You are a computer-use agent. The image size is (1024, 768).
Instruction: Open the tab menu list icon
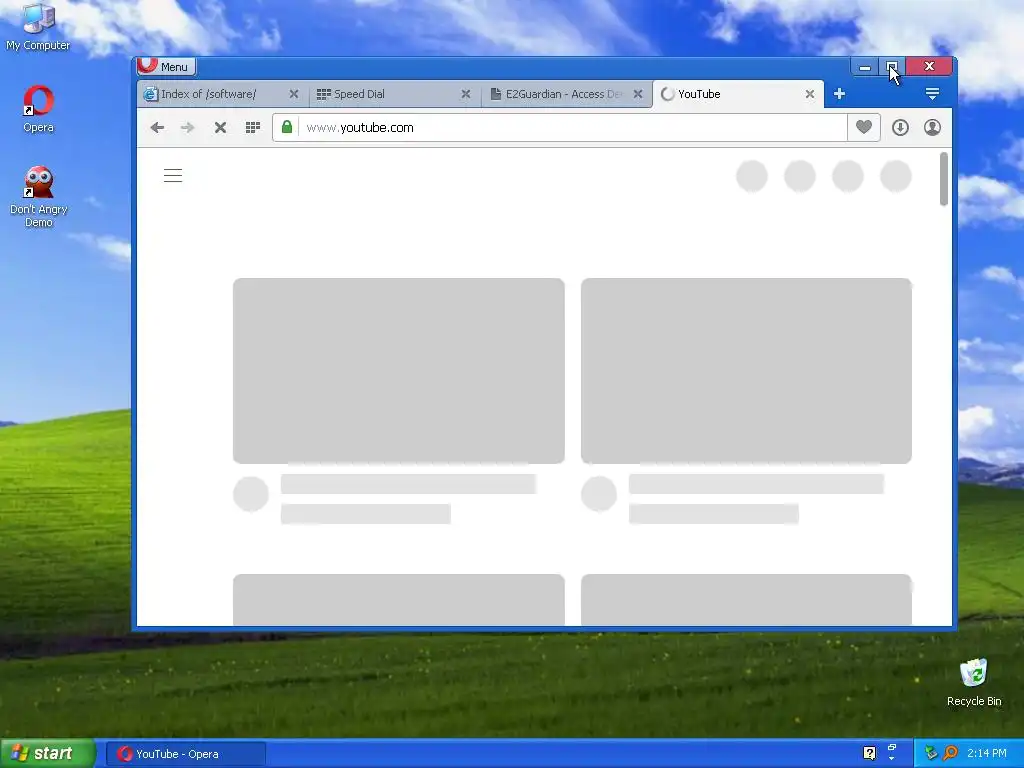point(933,94)
